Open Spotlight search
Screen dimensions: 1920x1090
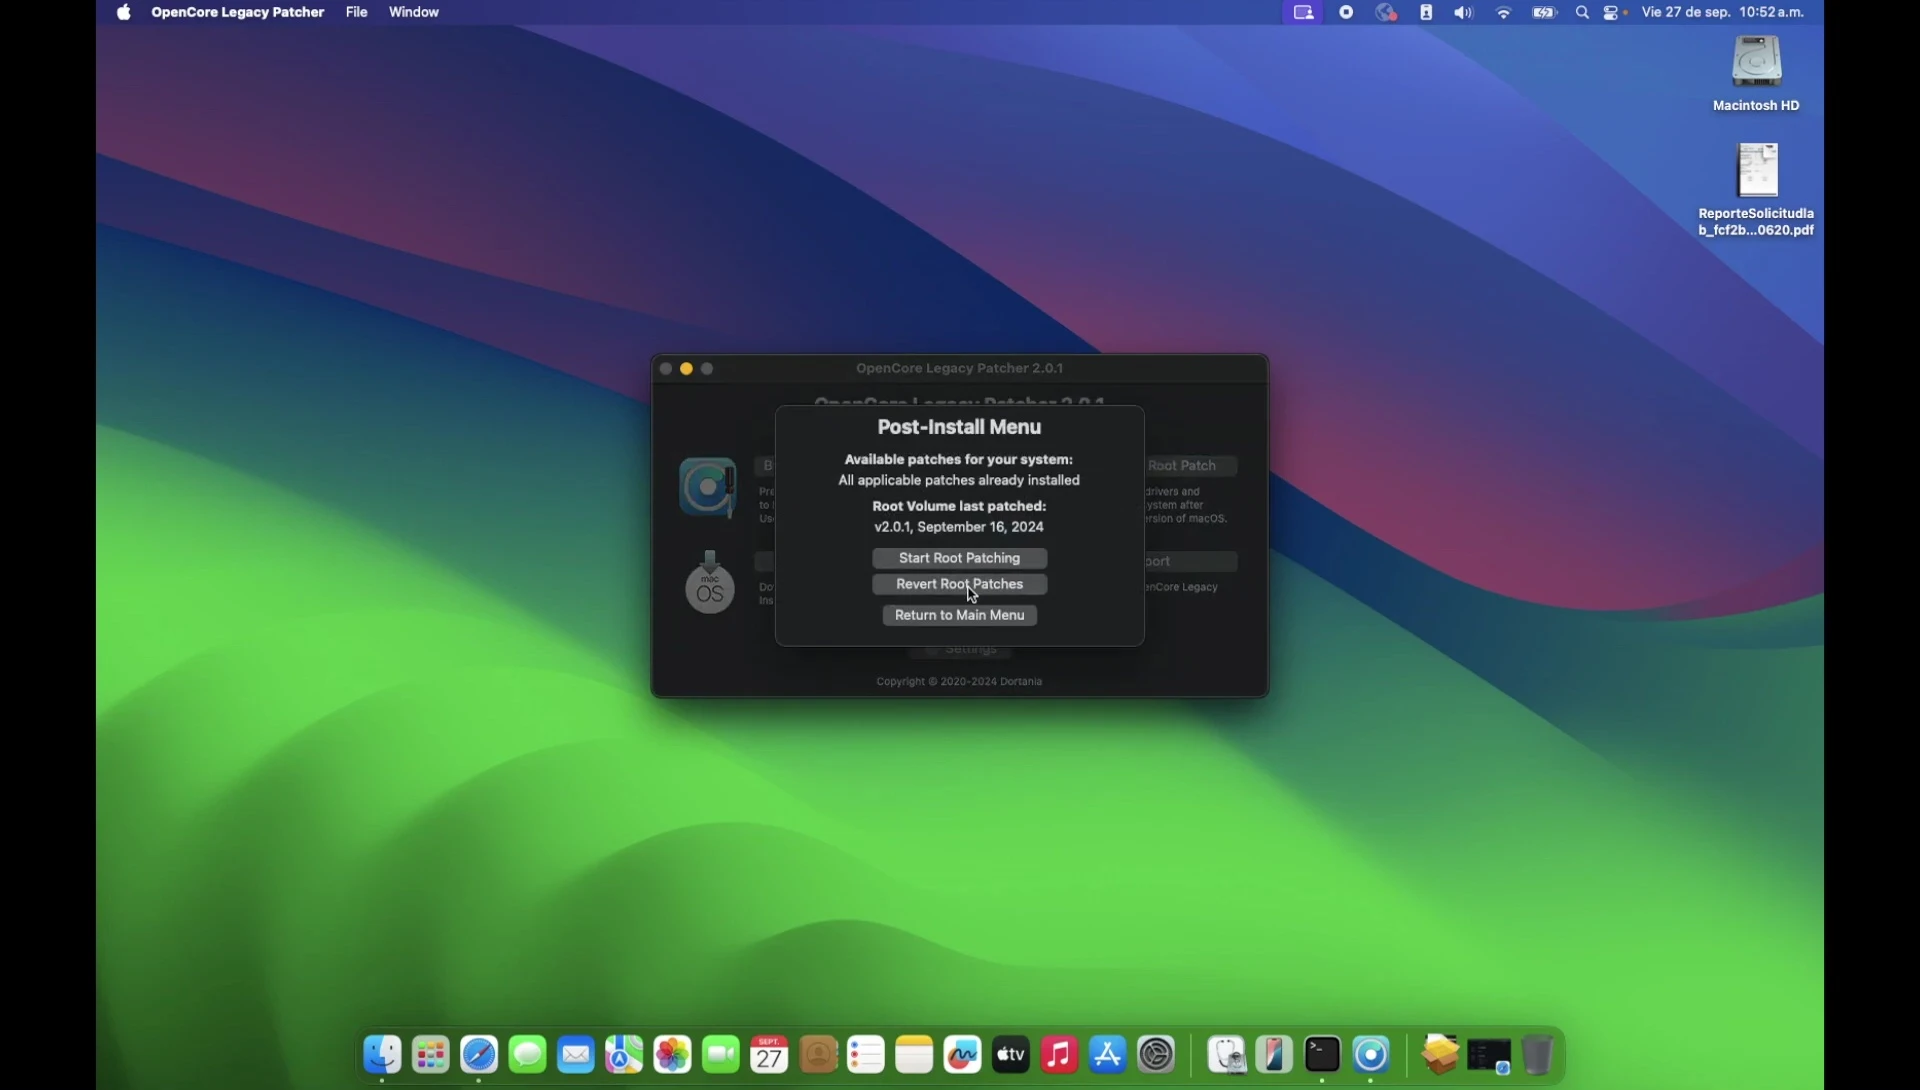pyautogui.click(x=1582, y=12)
